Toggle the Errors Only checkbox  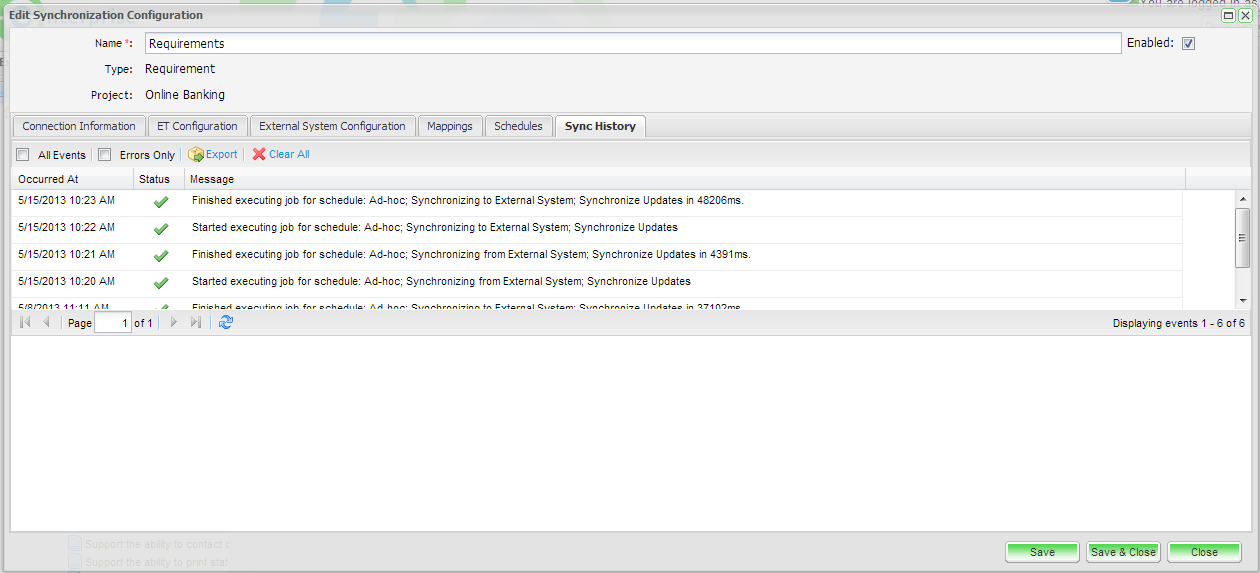(x=105, y=155)
